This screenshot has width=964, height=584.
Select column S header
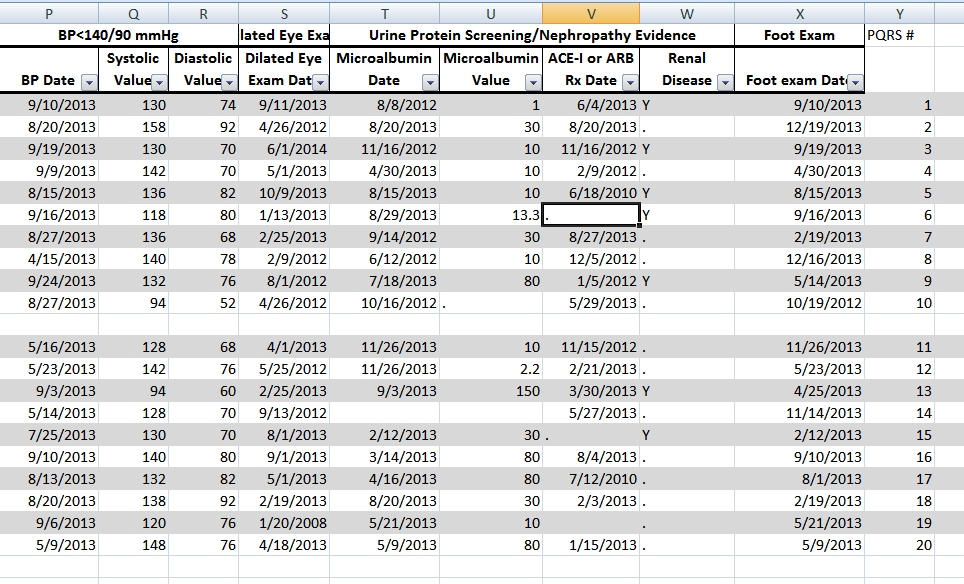[284, 14]
